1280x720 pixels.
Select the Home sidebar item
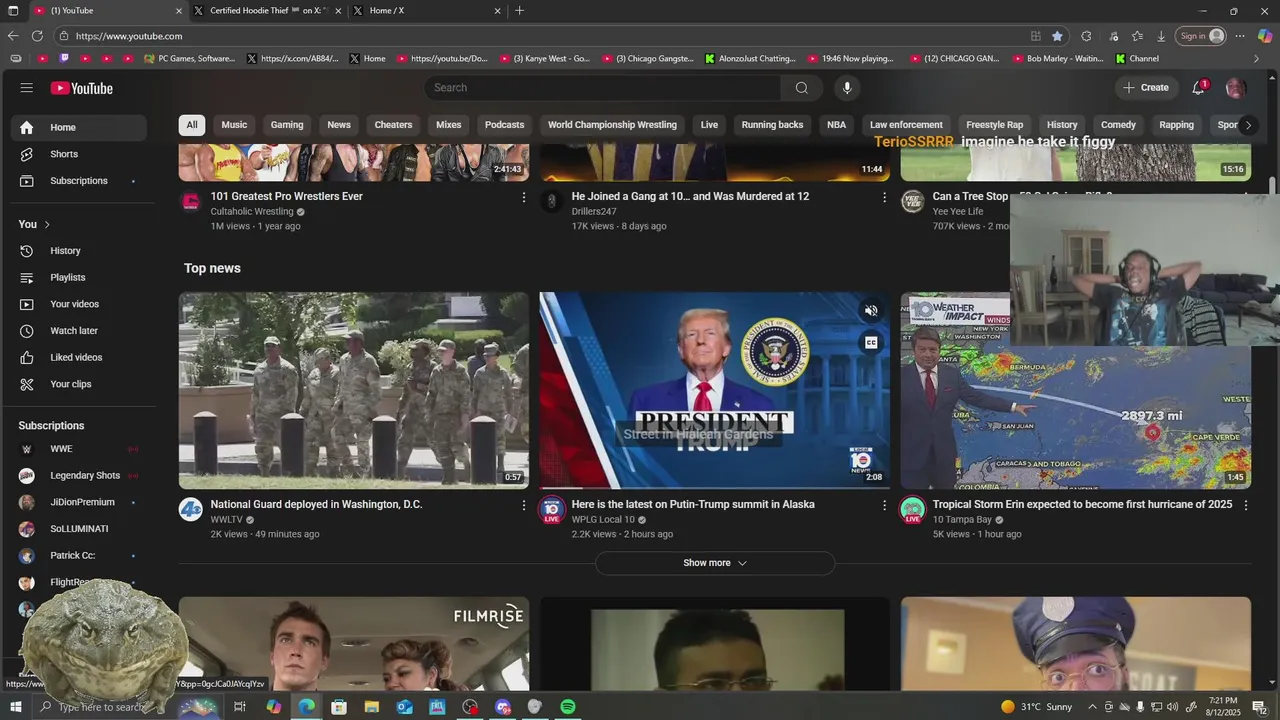point(79,127)
